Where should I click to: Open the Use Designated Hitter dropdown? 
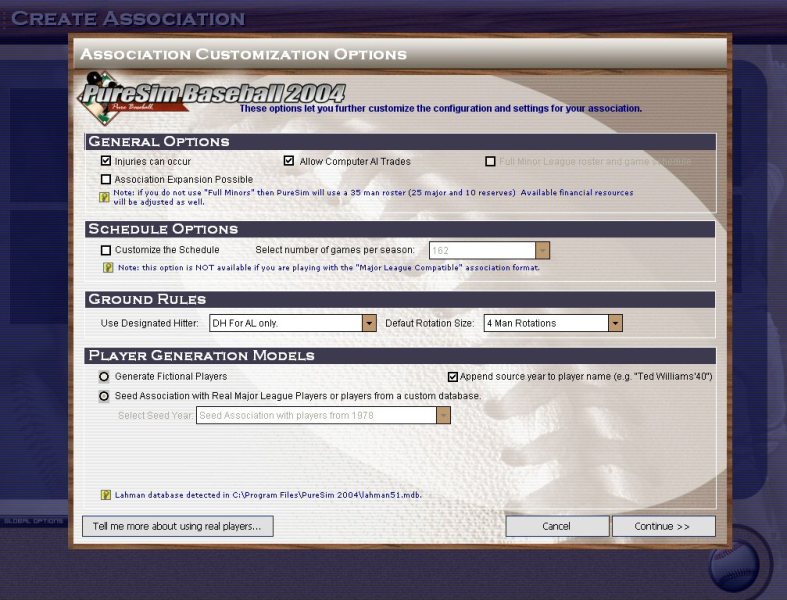click(x=369, y=323)
